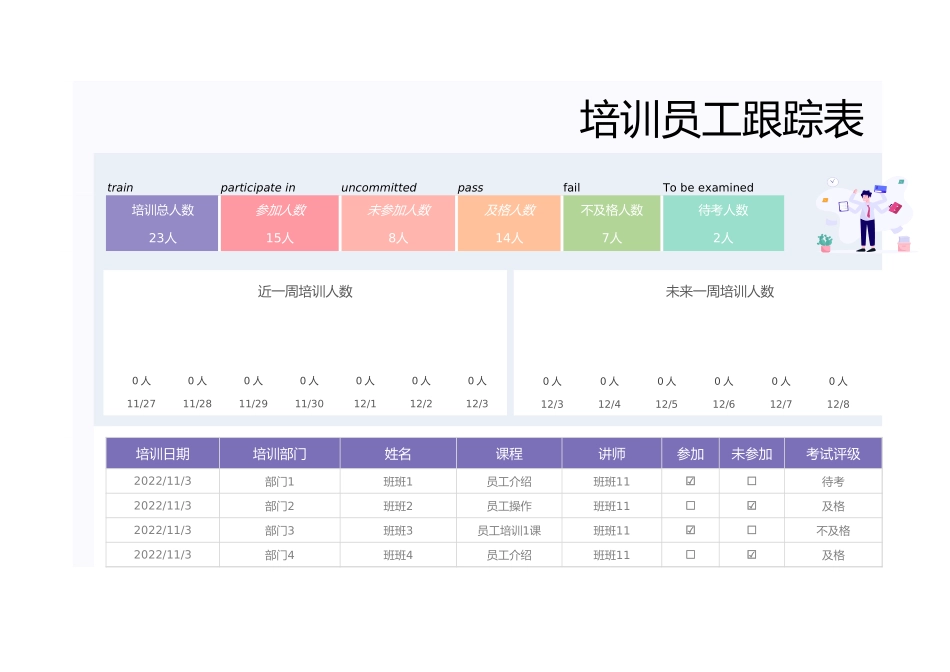Click the 培训日期 column header

click(162, 453)
